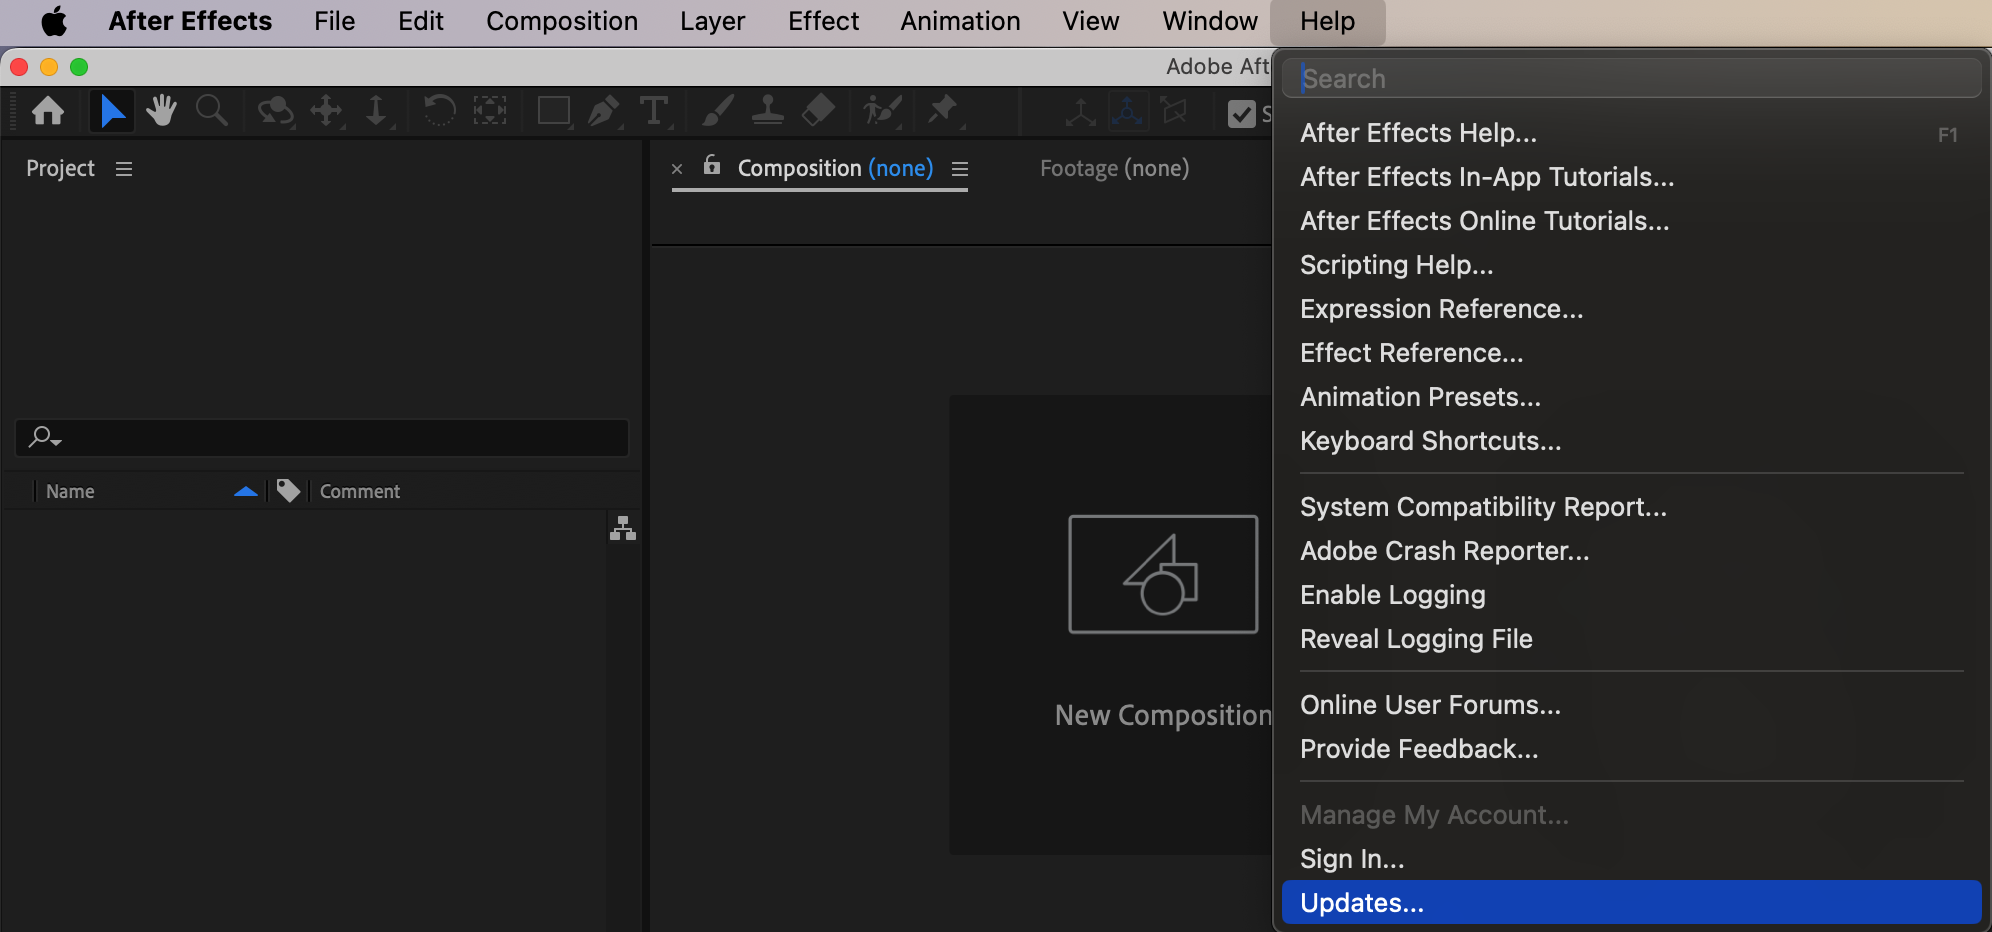Switch to the Footage (none) tab
1992x932 pixels.
click(1114, 168)
